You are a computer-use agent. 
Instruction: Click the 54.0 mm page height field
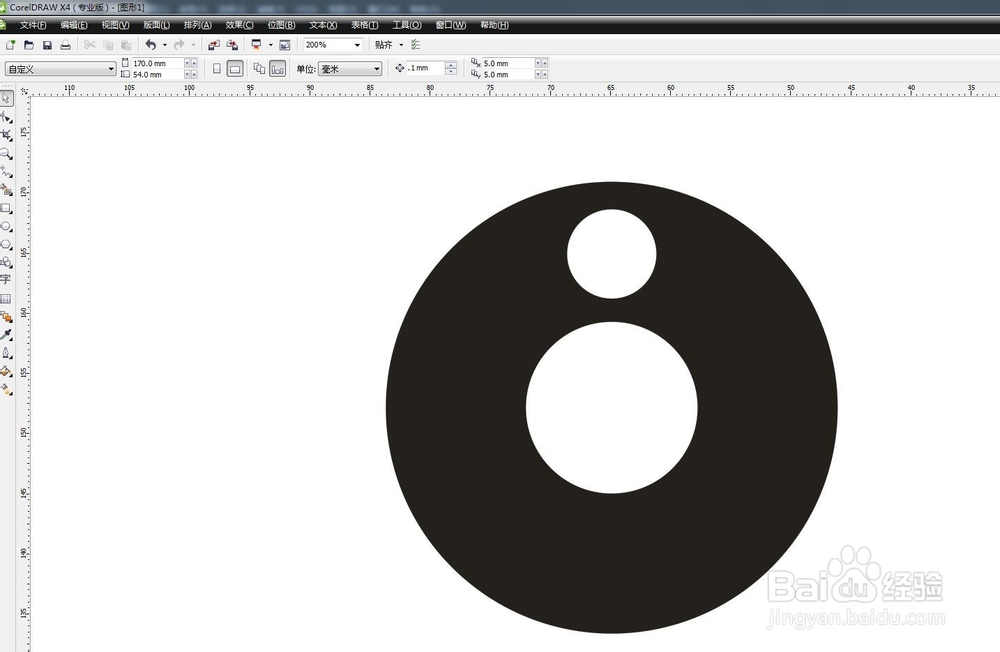coord(158,75)
